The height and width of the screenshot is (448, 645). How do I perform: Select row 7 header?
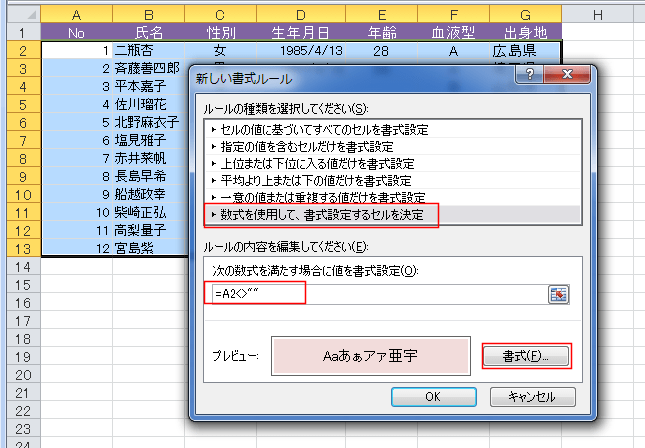tap(24, 141)
